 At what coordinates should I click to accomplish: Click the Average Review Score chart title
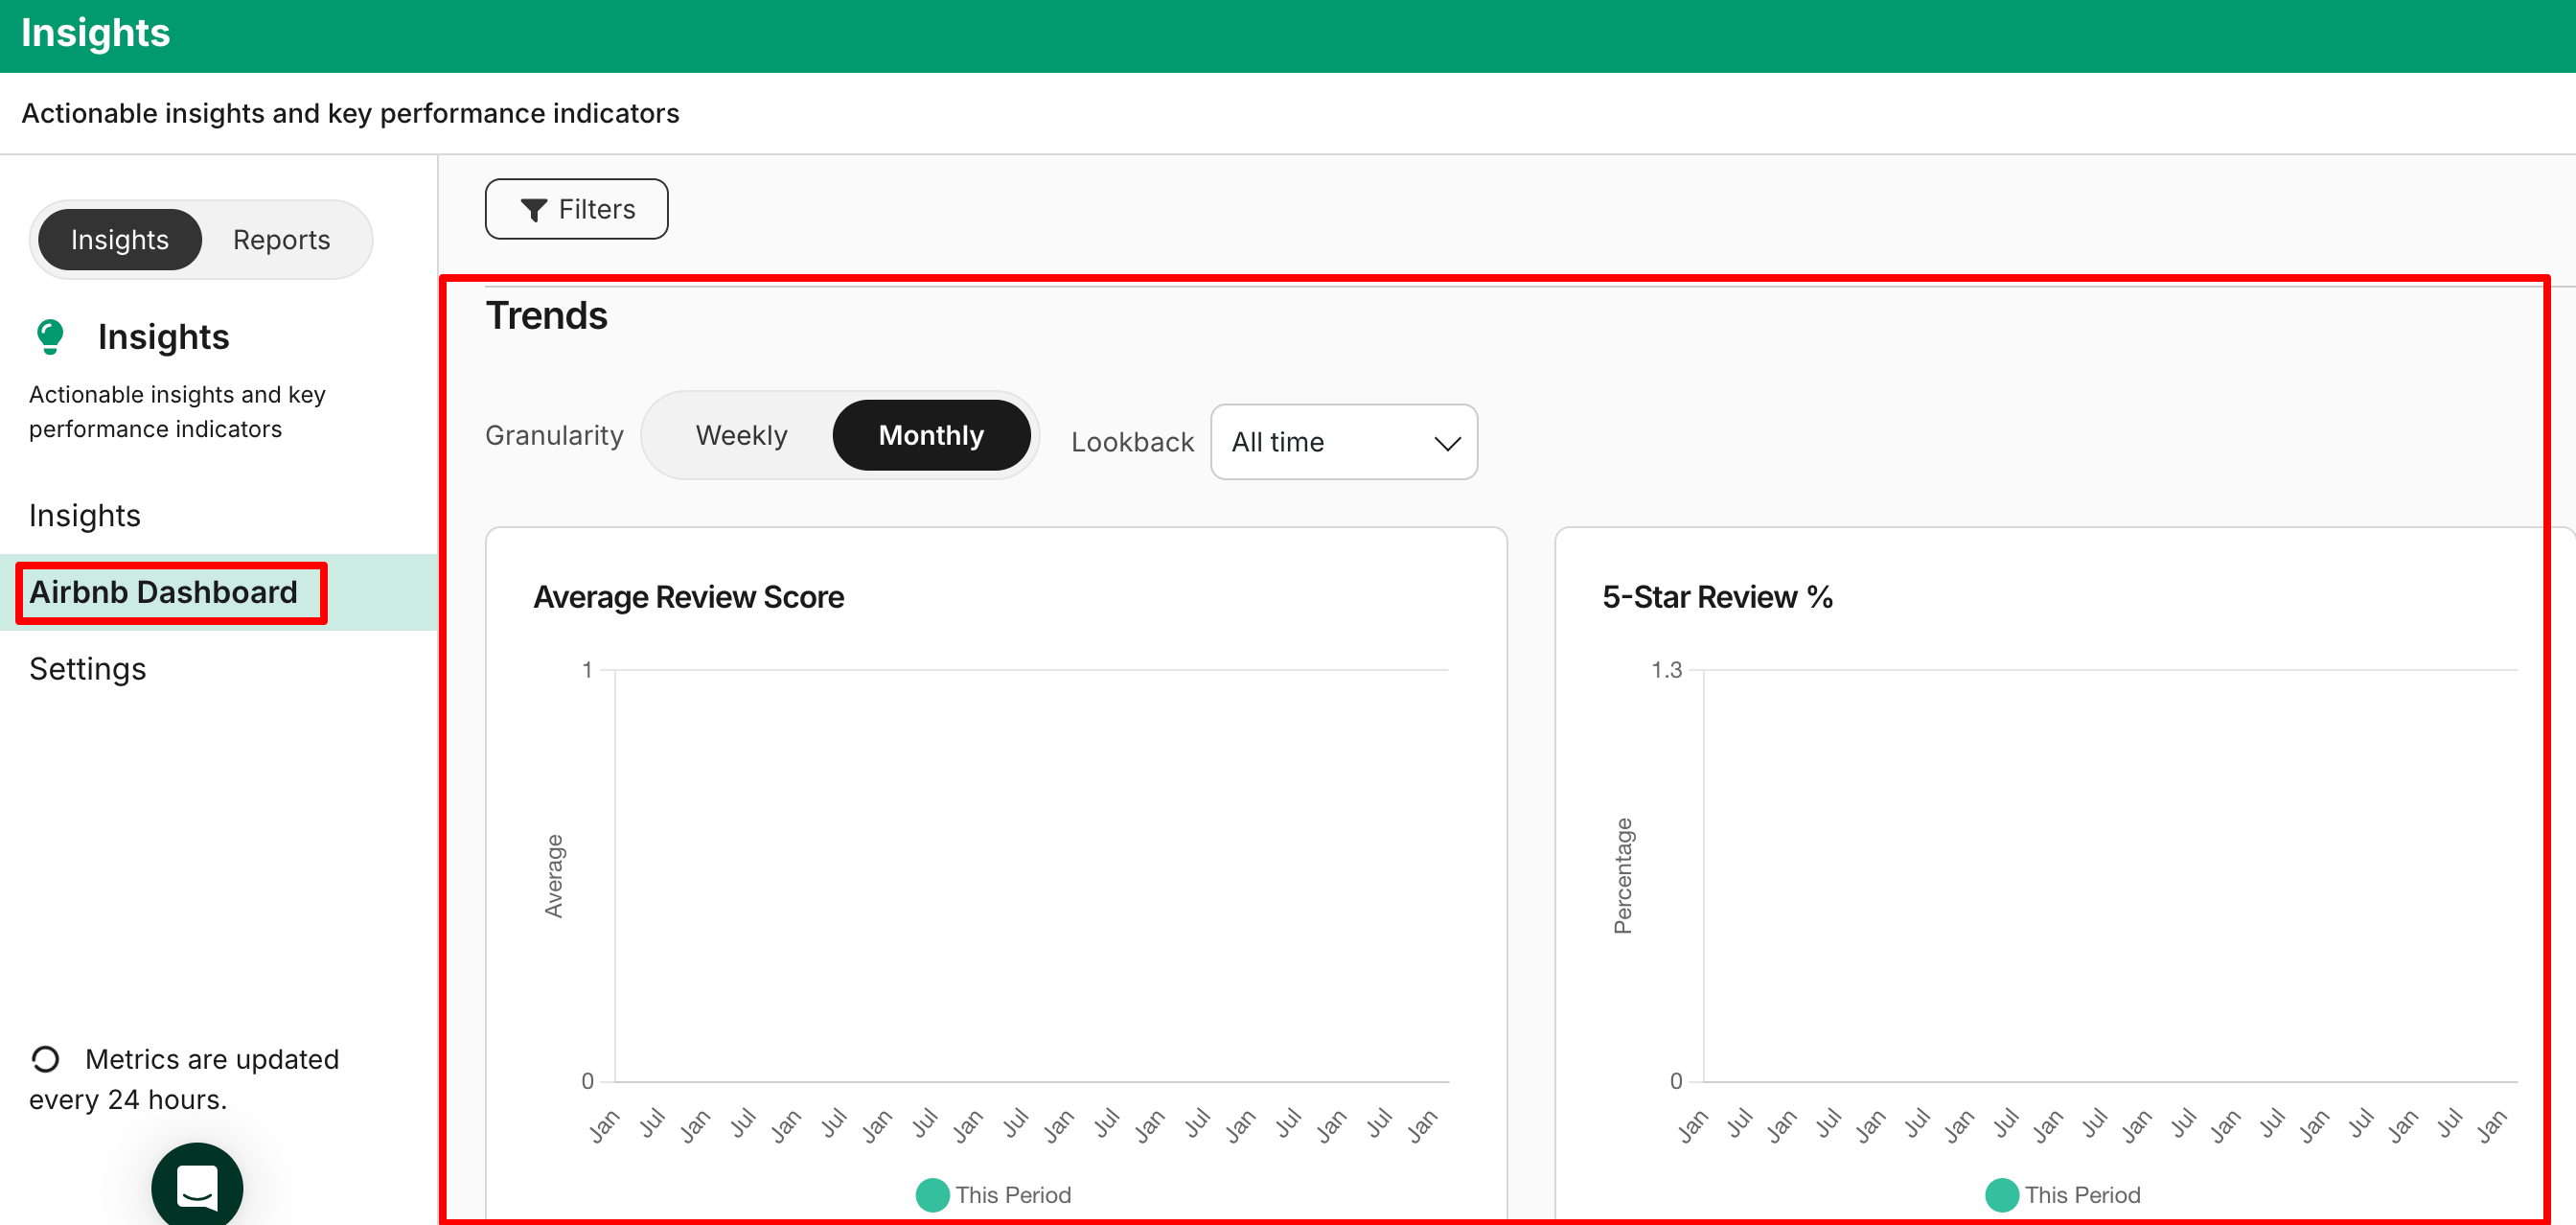(x=688, y=597)
